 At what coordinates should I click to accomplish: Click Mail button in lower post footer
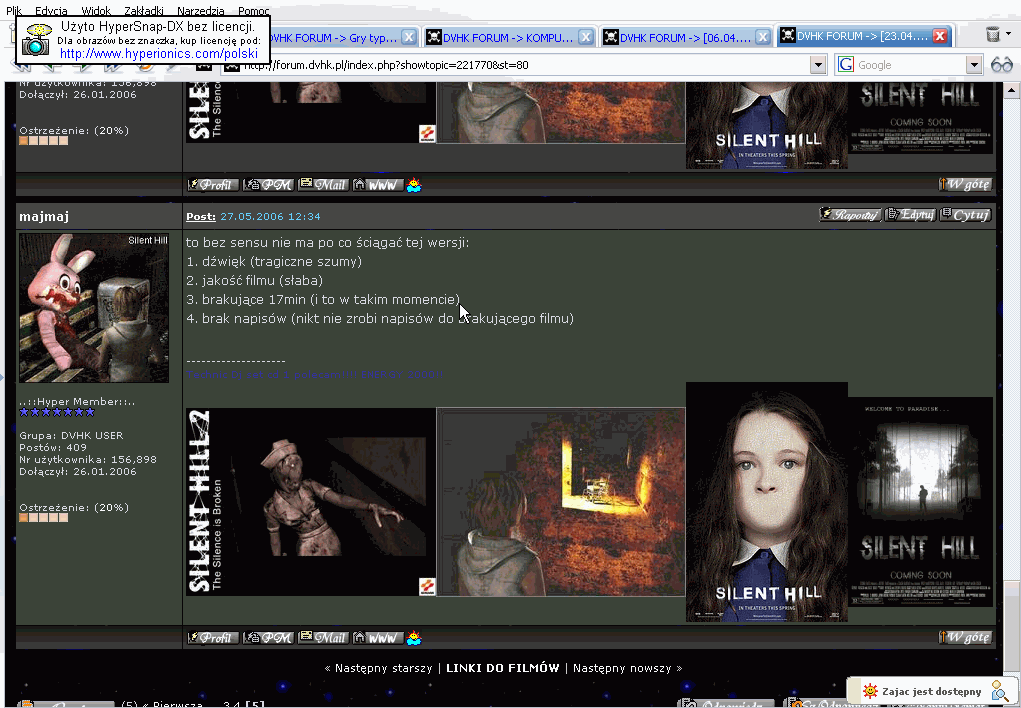point(323,637)
